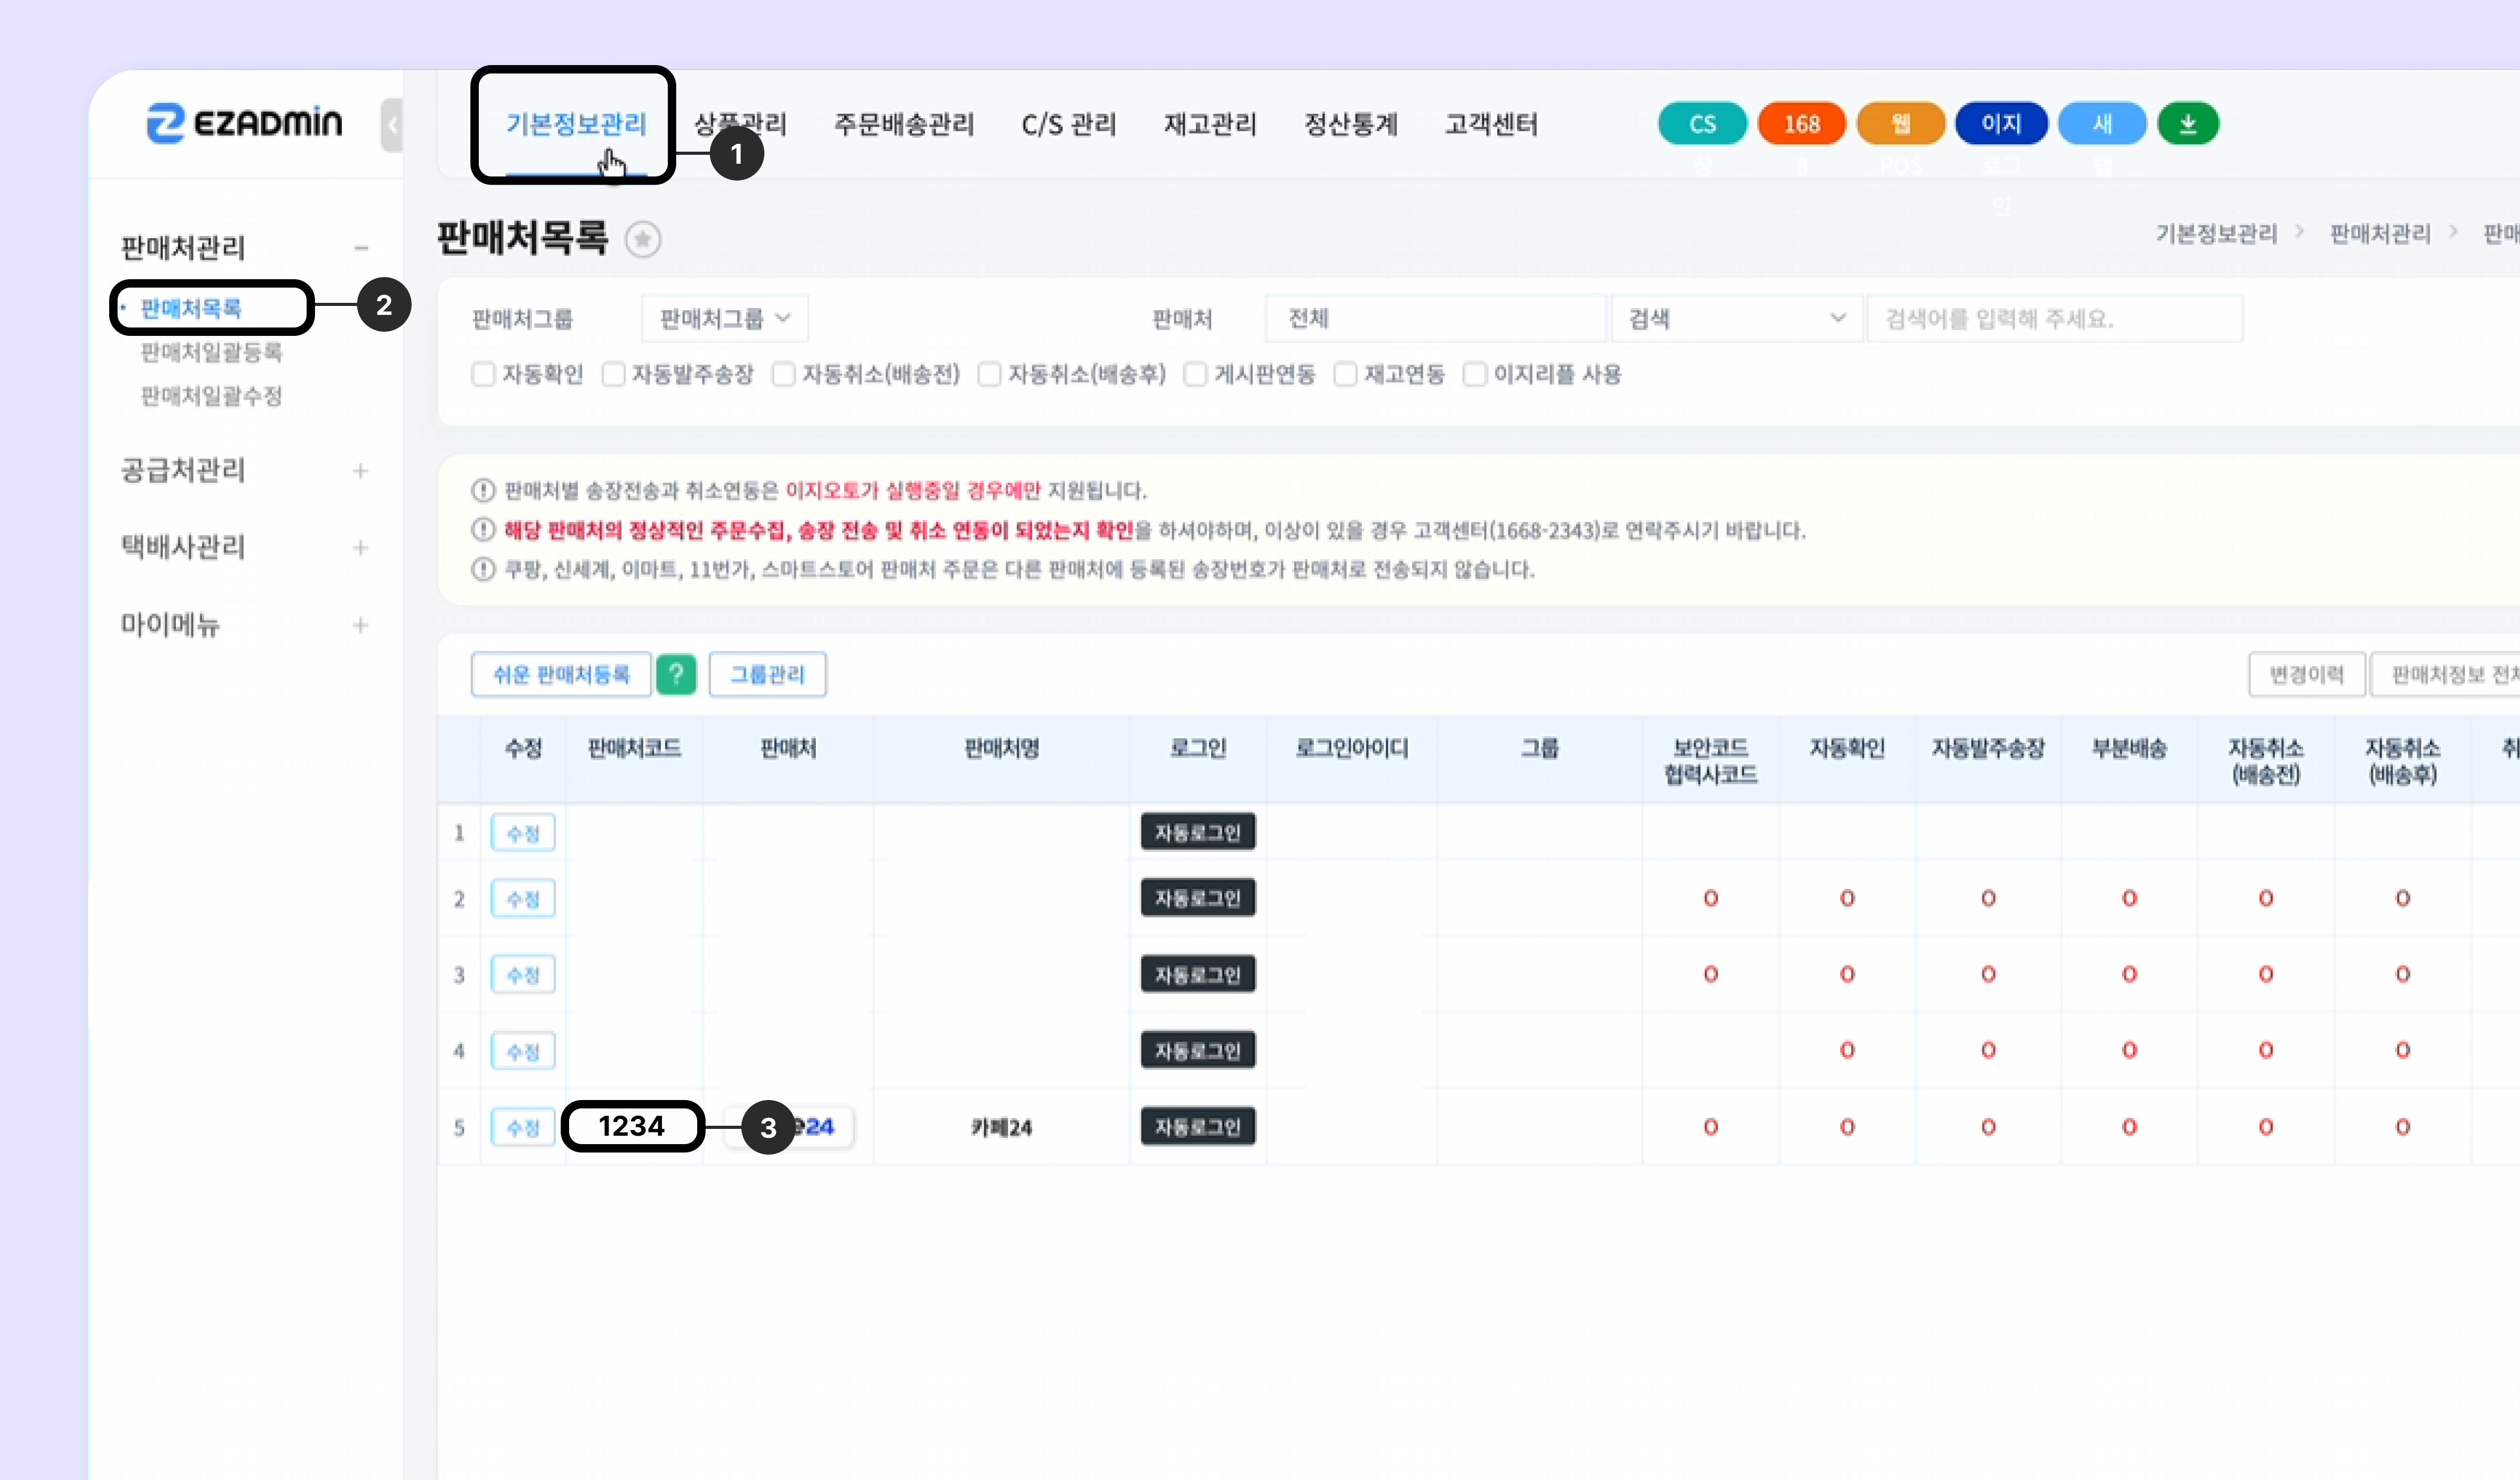Image resolution: width=2520 pixels, height=1480 pixels.
Task: Select 판매처일괄등록 in the sidebar
Action: coord(211,352)
